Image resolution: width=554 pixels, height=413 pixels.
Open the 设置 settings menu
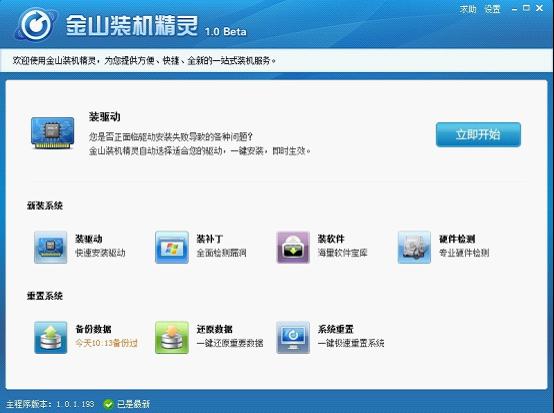coord(492,9)
